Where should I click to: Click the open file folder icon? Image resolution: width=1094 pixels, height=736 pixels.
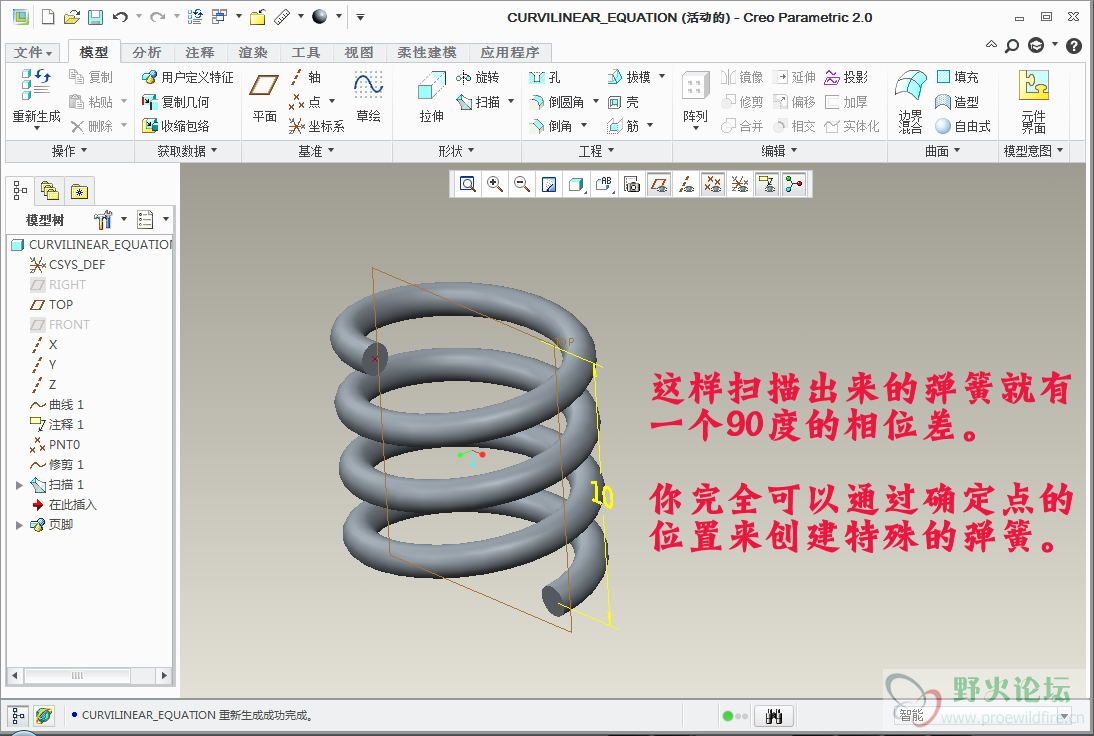coord(71,17)
